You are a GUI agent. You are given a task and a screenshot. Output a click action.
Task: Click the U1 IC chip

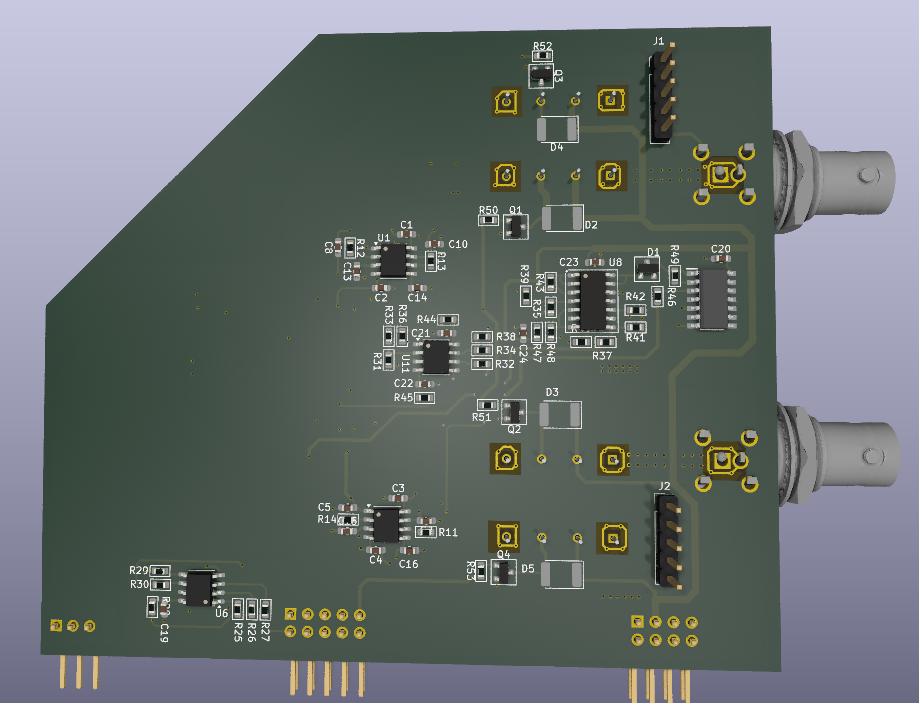pyautogui.click(x=393, y=261)
